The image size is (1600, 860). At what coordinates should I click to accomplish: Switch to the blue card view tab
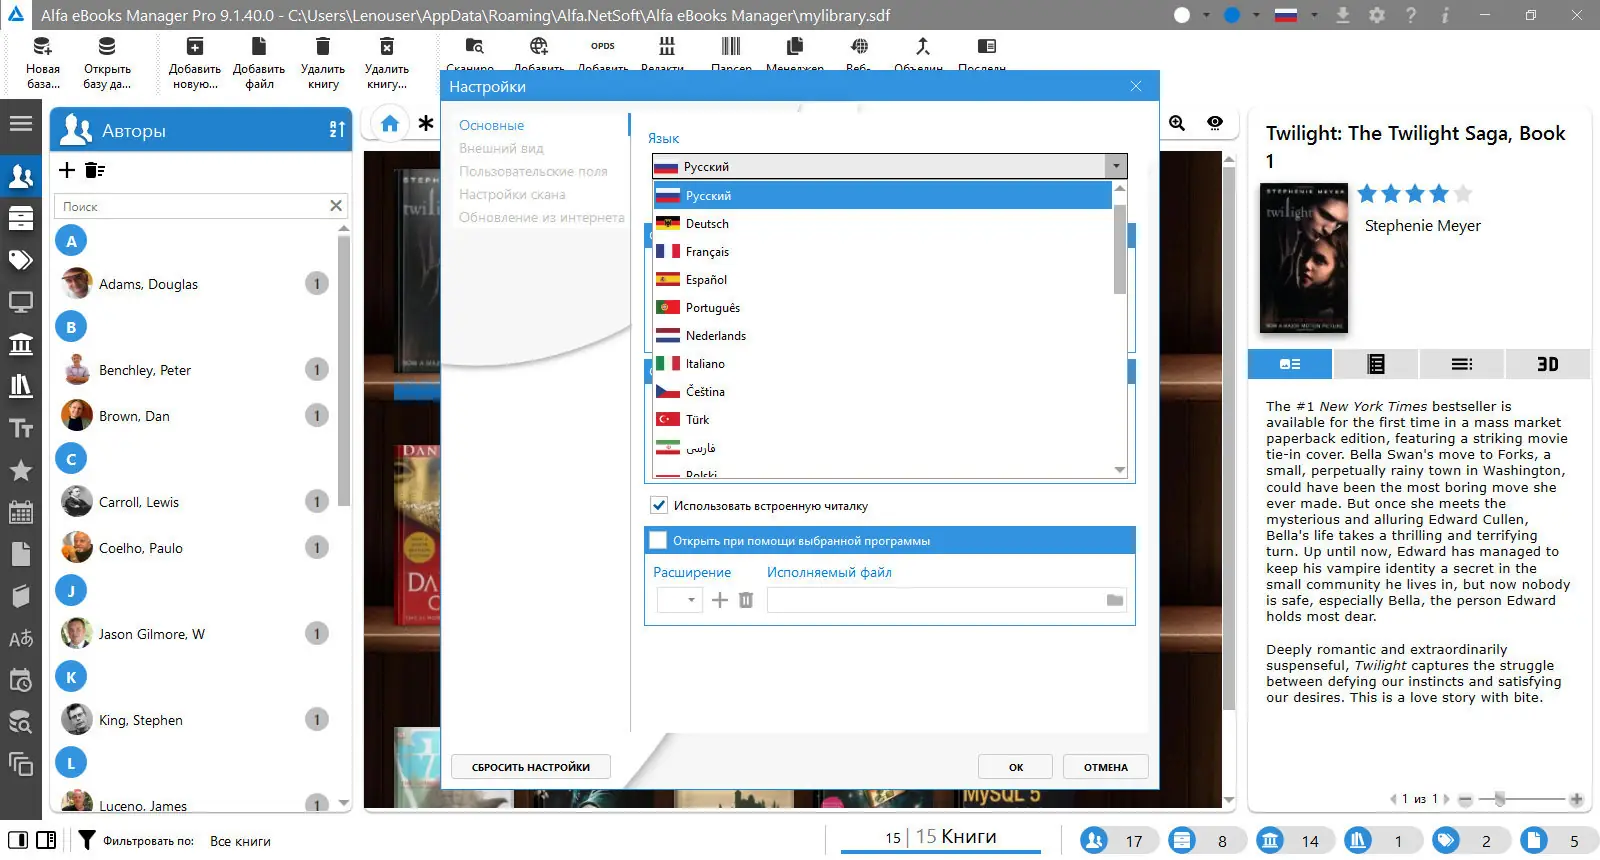tap(1290, 364)
